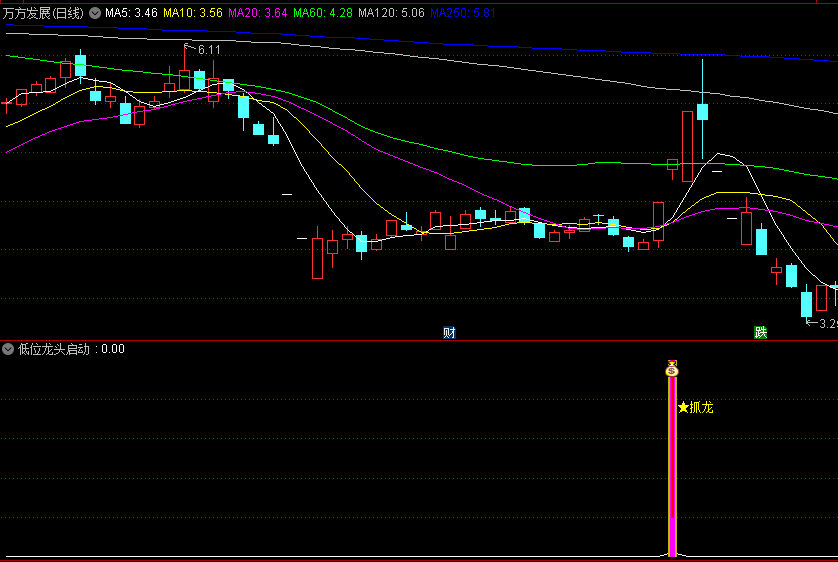This screenshot has height=562, width=838.
Task: Click the money bag signal icon
Action: click(672, 369)
